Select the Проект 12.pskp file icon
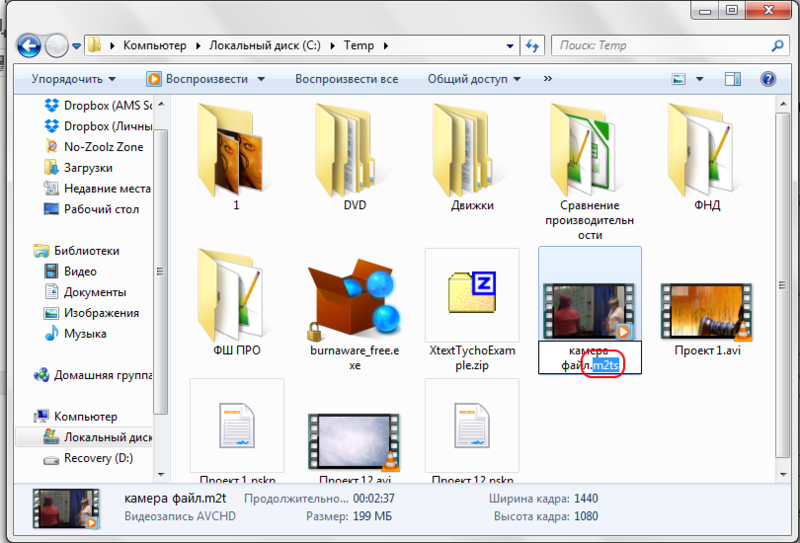800x543 pixels. click(472, 426)
